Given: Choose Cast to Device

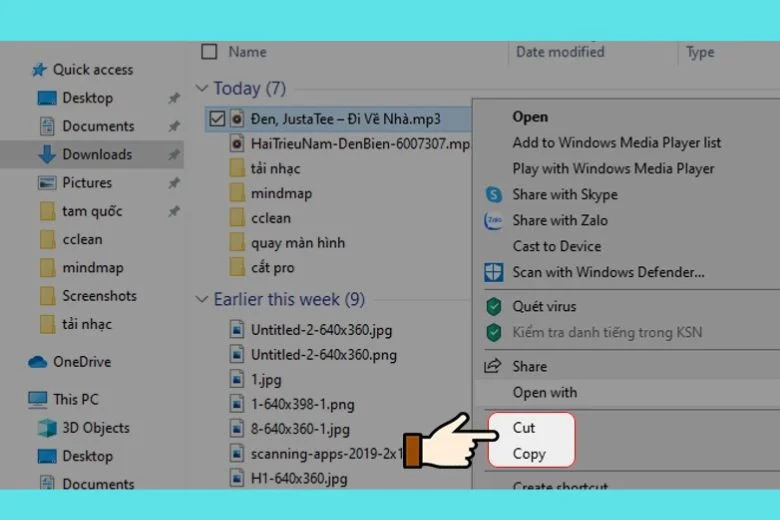Looking at the screenshot, I should [557, 246].
